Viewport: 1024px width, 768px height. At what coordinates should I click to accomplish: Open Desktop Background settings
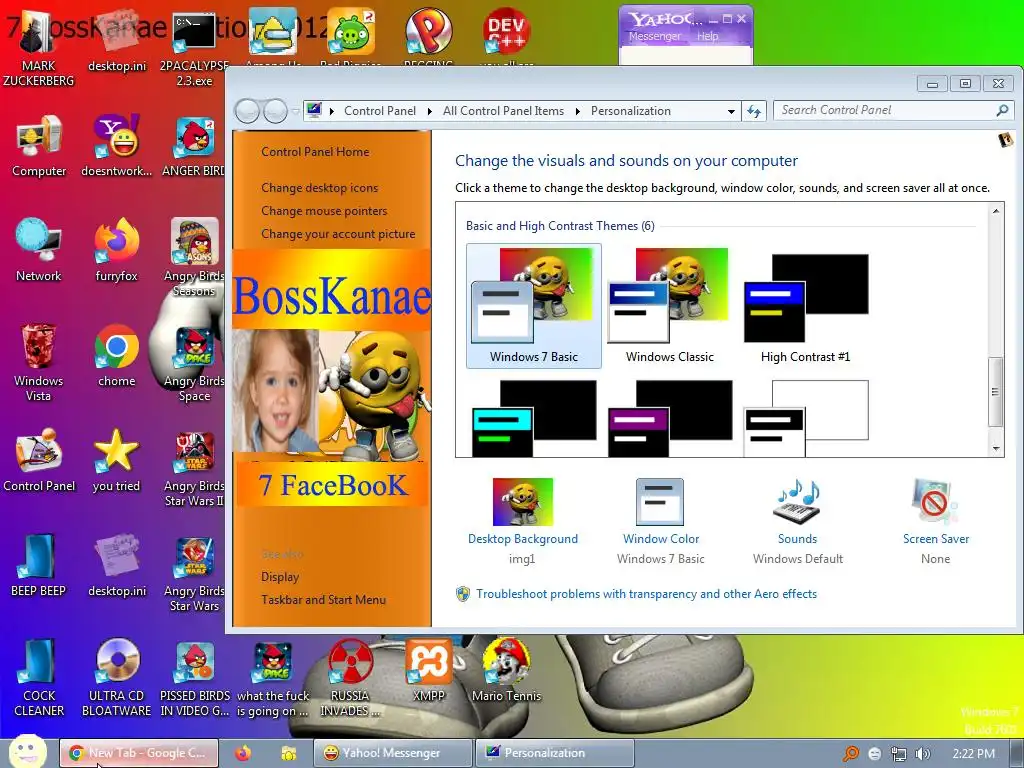522,520
